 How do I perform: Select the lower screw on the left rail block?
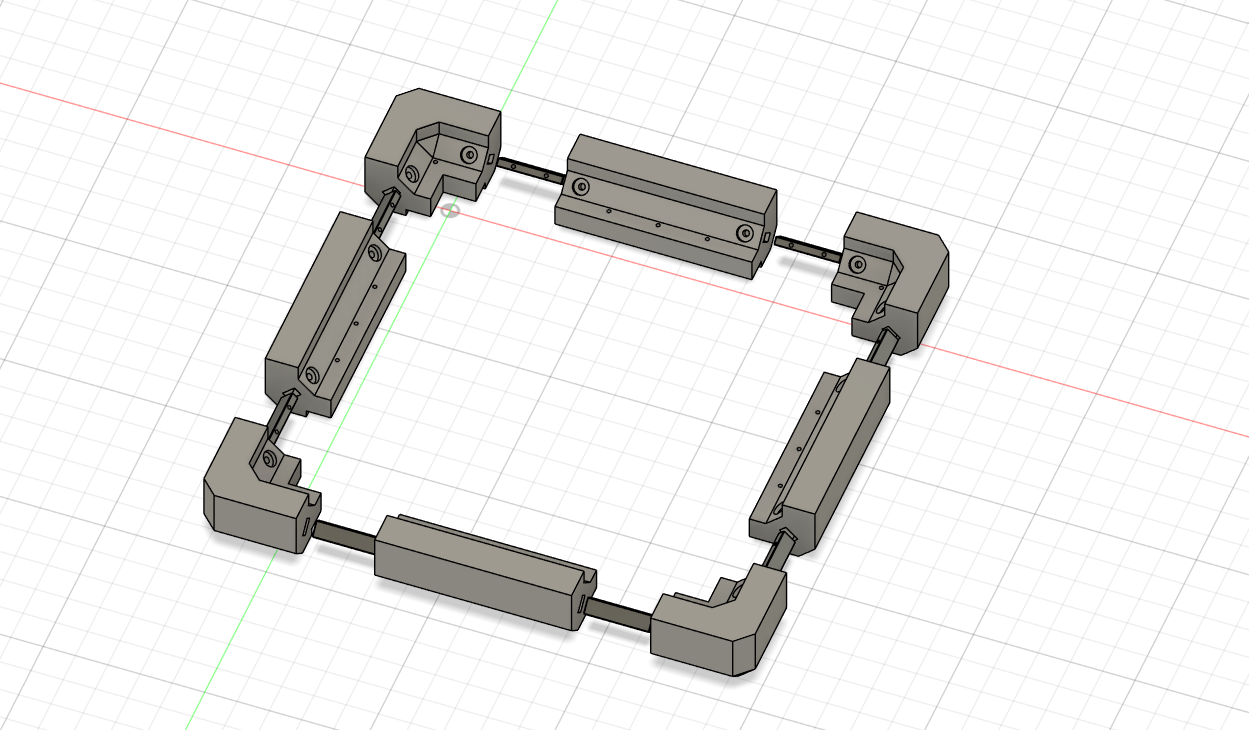312,376
